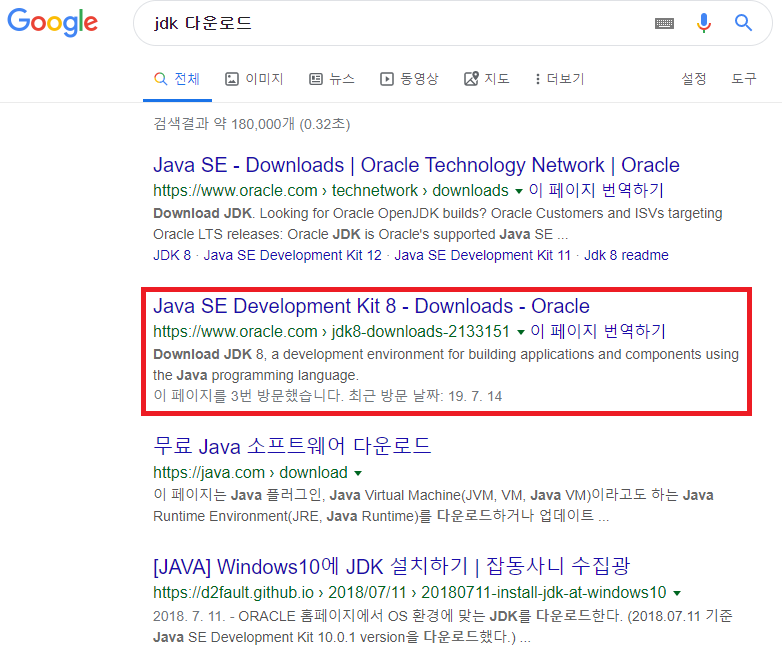782x650 pixels.
Task: Open the Java SE Development Kit 12 sitelink
Action: (x=293, y=255)
